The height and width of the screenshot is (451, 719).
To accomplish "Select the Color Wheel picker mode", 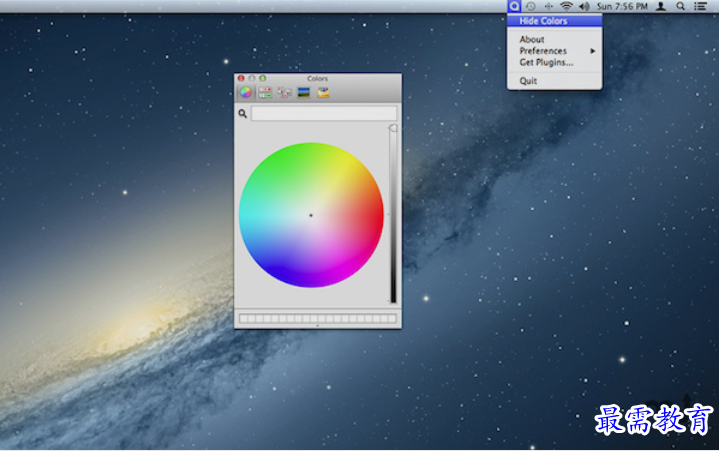I will click(246, 93).
